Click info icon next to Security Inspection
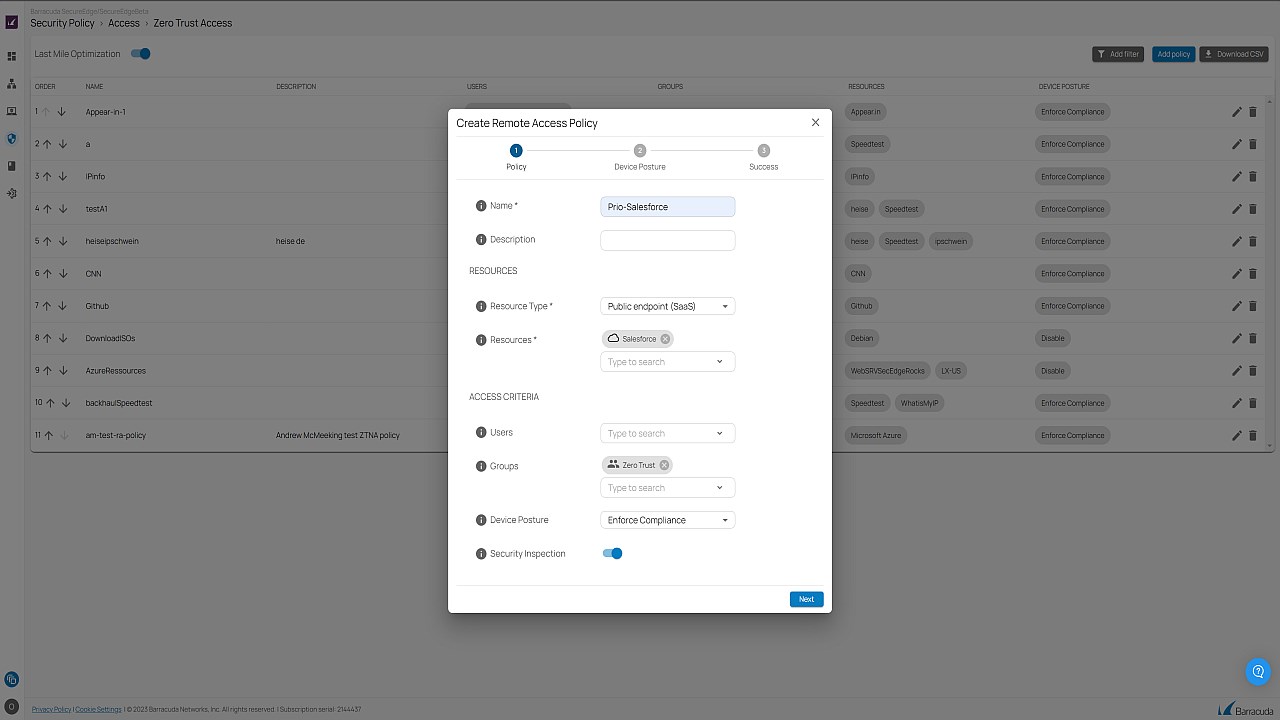Image resolution: width=1280 pixels, height=720 pixels. tap(481, 554)
